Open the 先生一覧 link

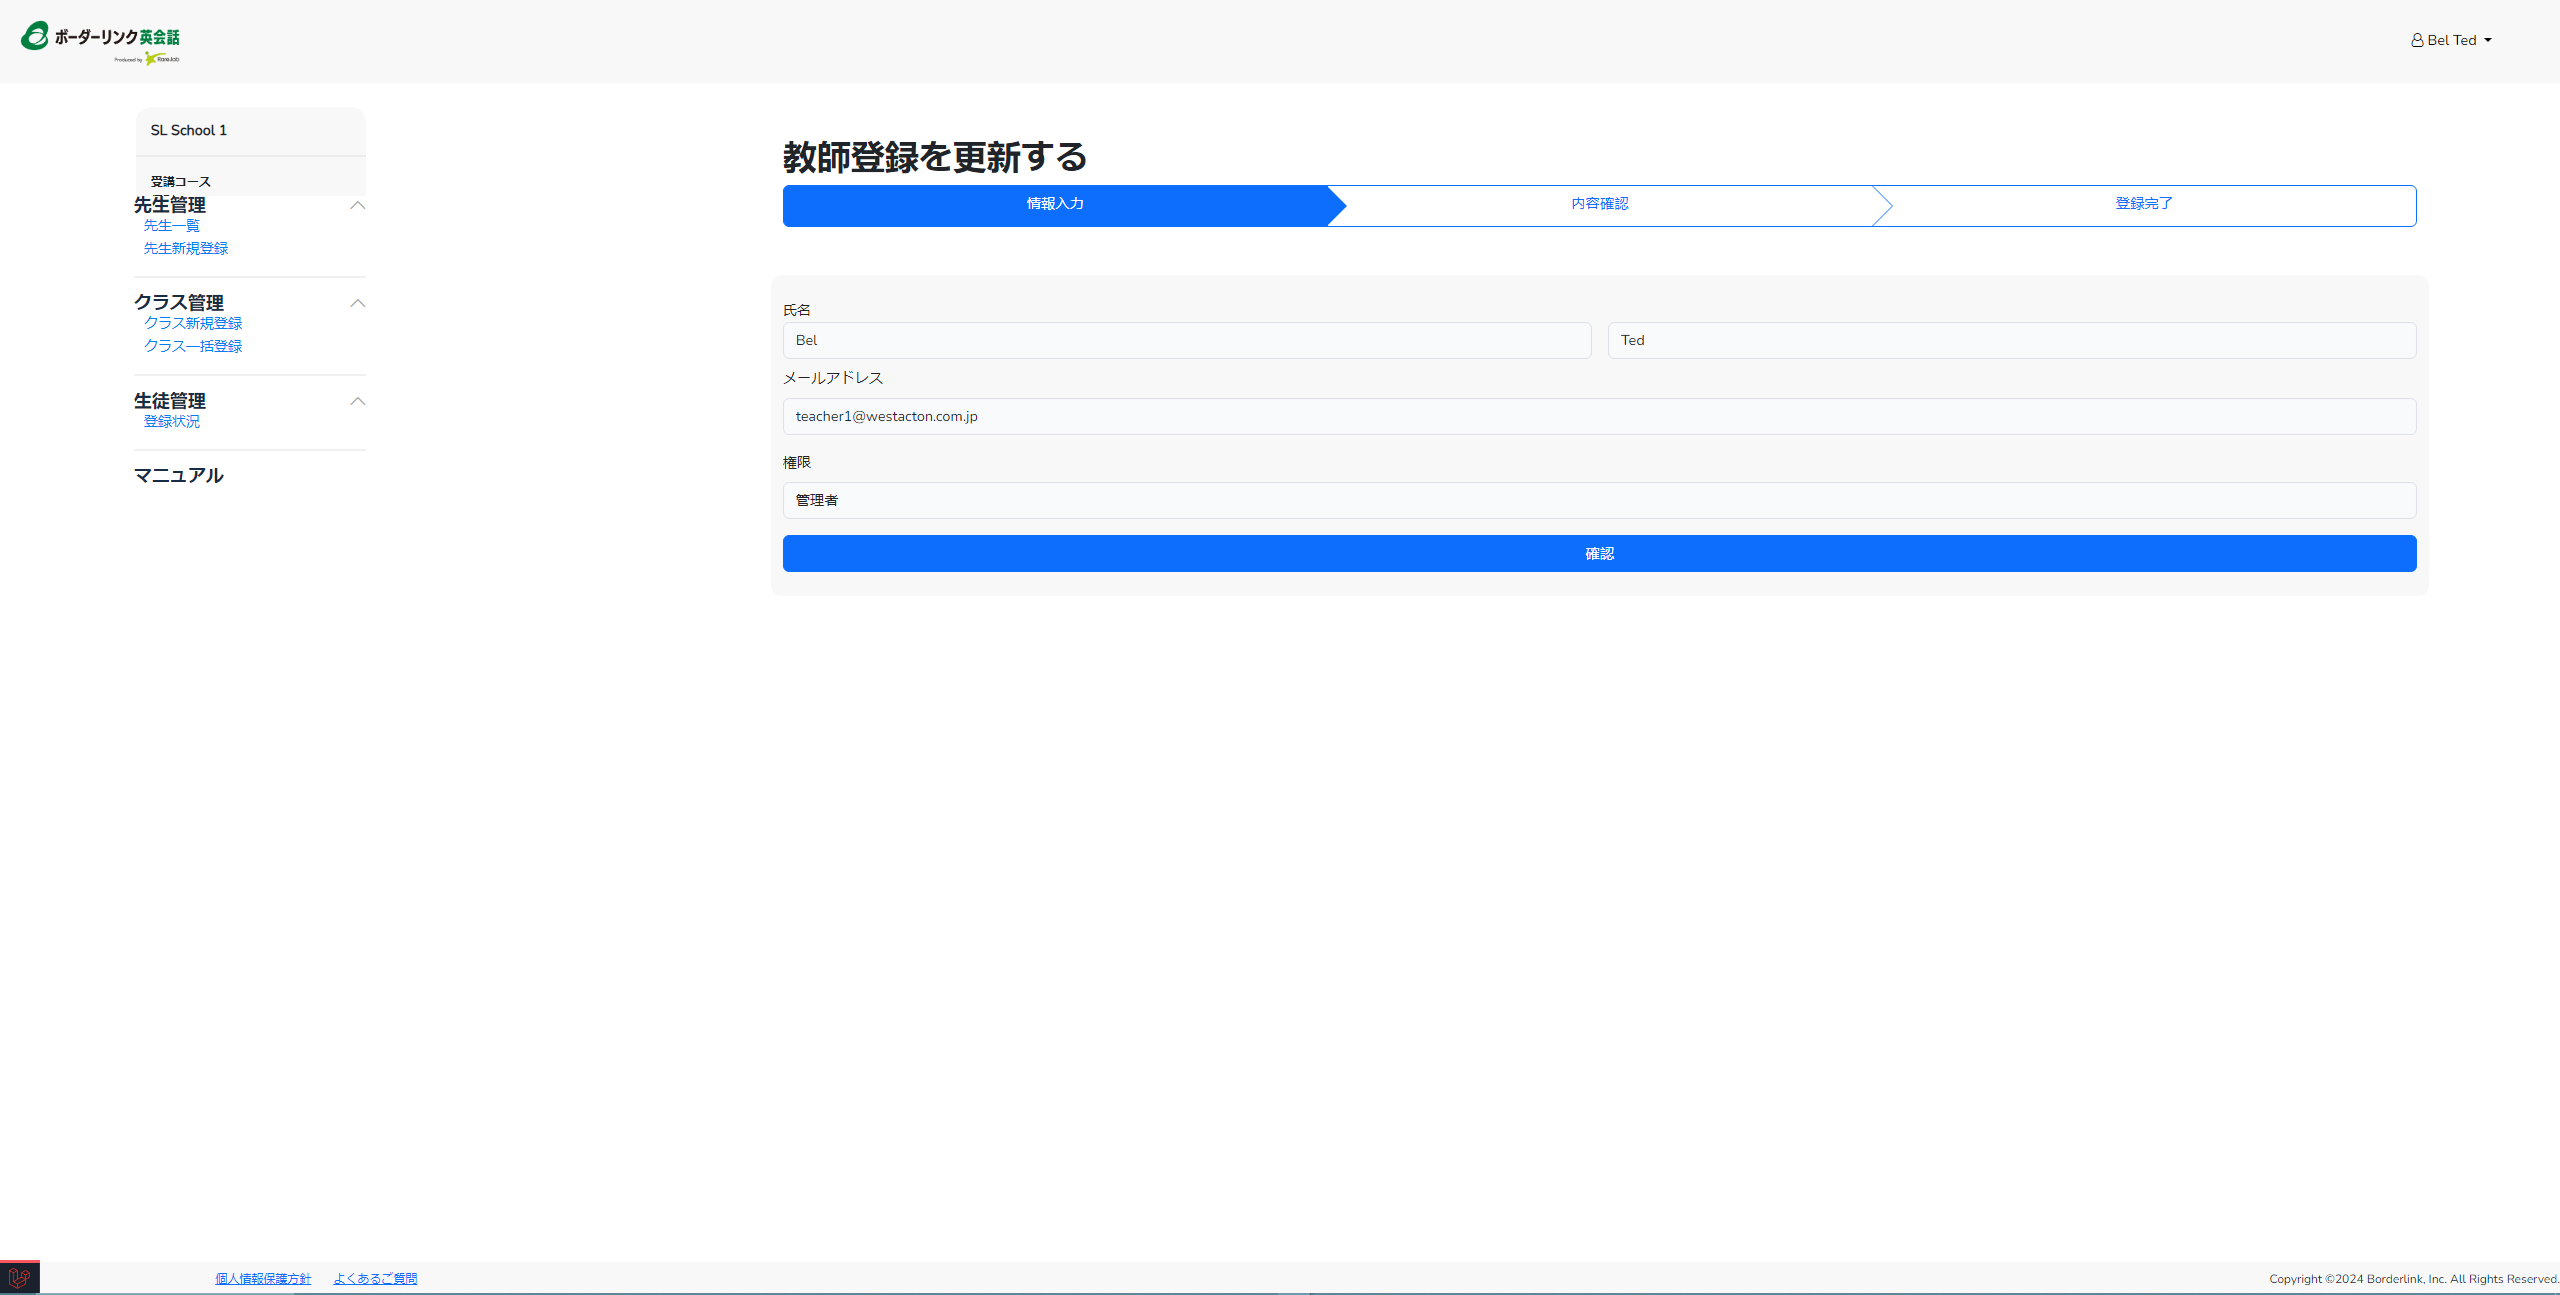coord(172,226)
